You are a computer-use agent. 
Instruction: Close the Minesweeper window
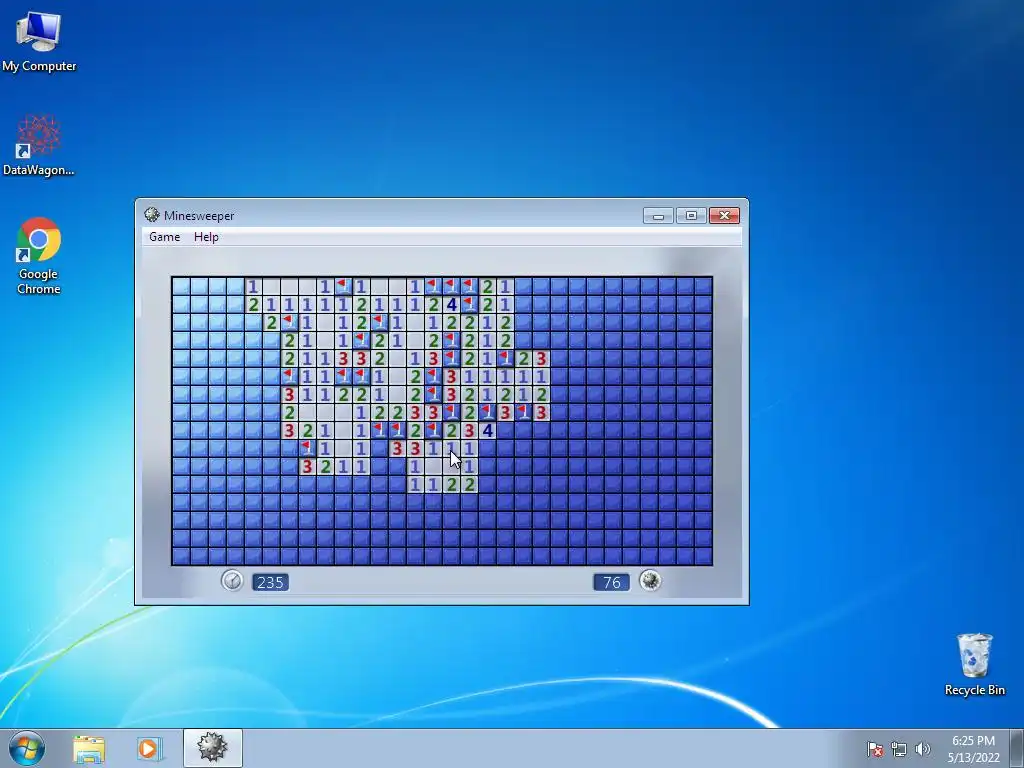724,216
